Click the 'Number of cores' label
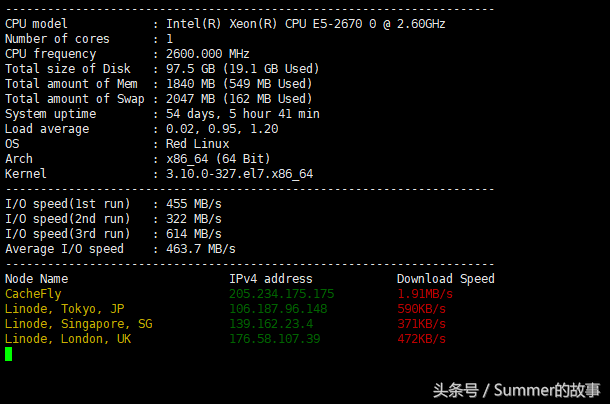The height and width of the screenshot is (404, 610). coord(57,39)
